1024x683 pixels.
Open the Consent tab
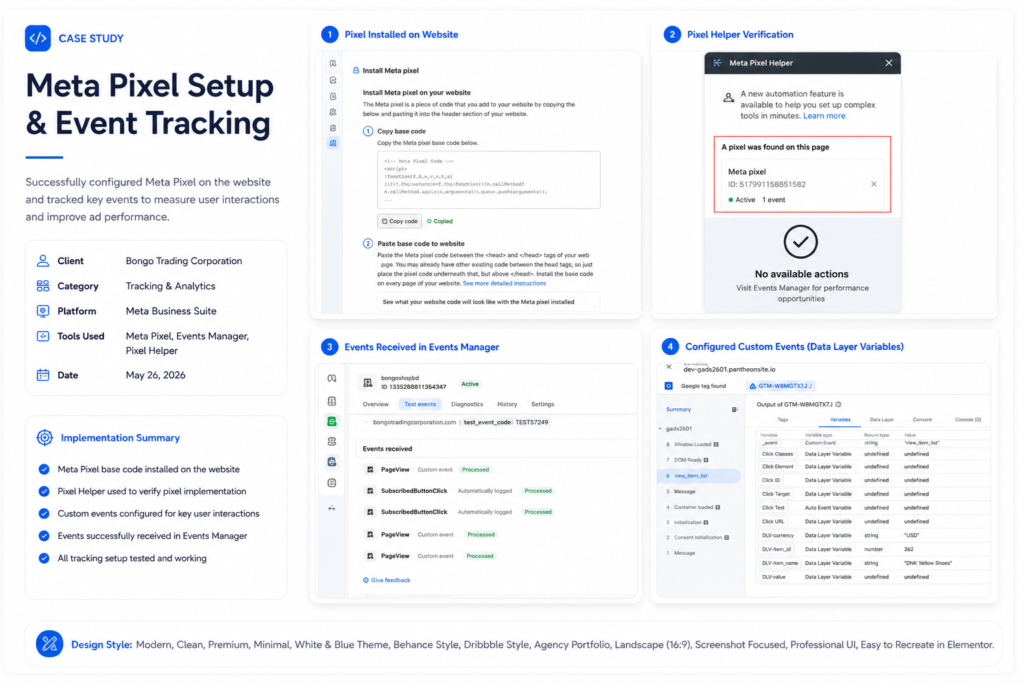click(x=922, y=420)
